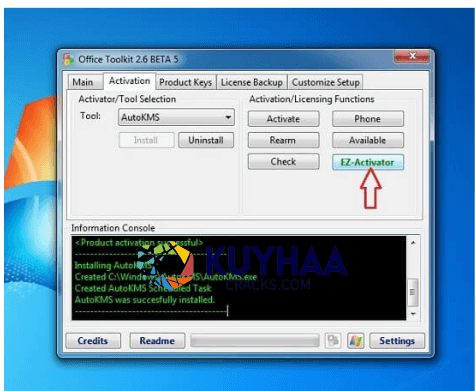
Task: Click the Information Console scrollbar thumb
Action: [x=413, y=292]
